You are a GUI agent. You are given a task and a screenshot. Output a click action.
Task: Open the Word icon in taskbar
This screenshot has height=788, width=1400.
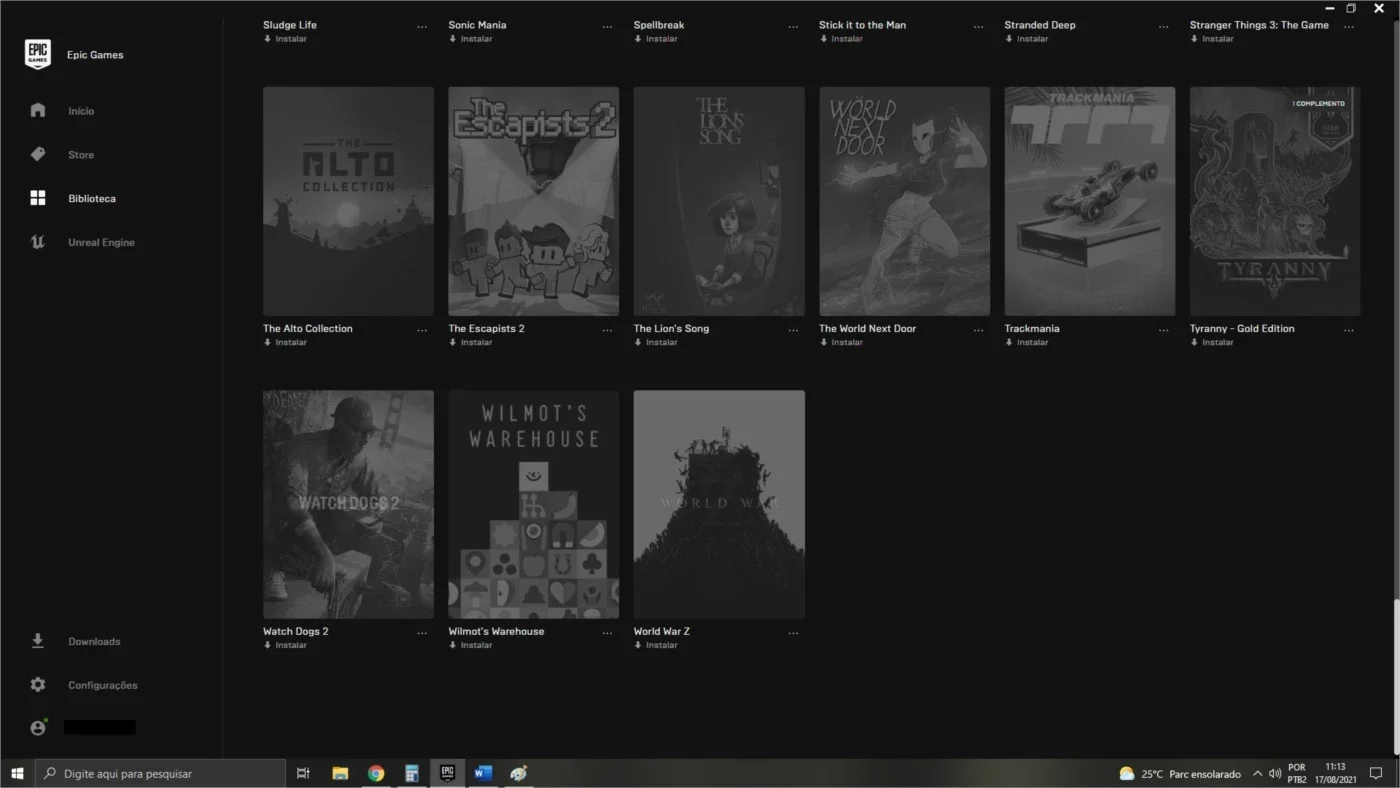coord(483,773)
